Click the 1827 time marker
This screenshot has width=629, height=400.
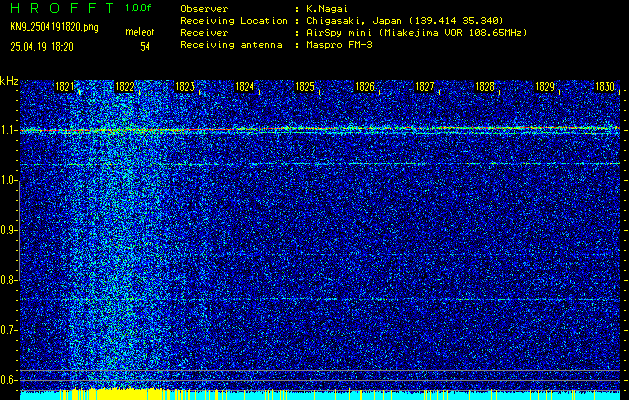(425, 87)
